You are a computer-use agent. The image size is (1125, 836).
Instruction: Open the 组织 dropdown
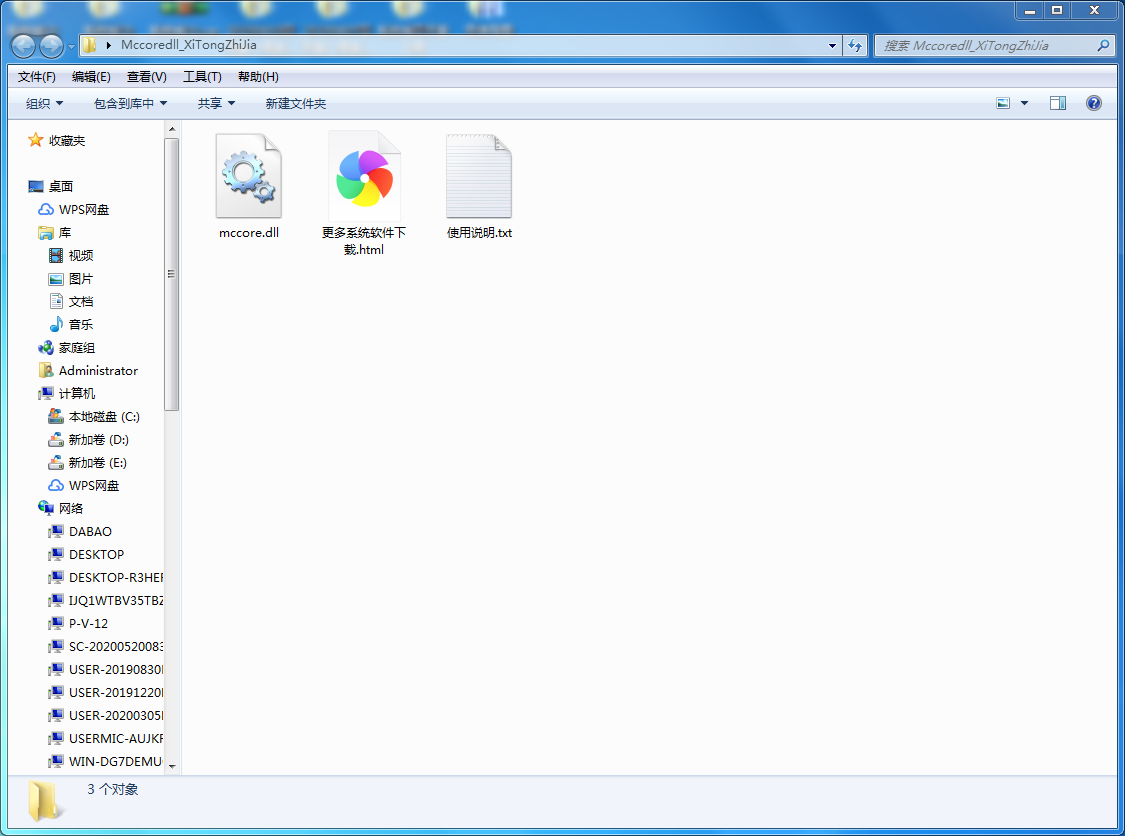(x=44, y=103)
